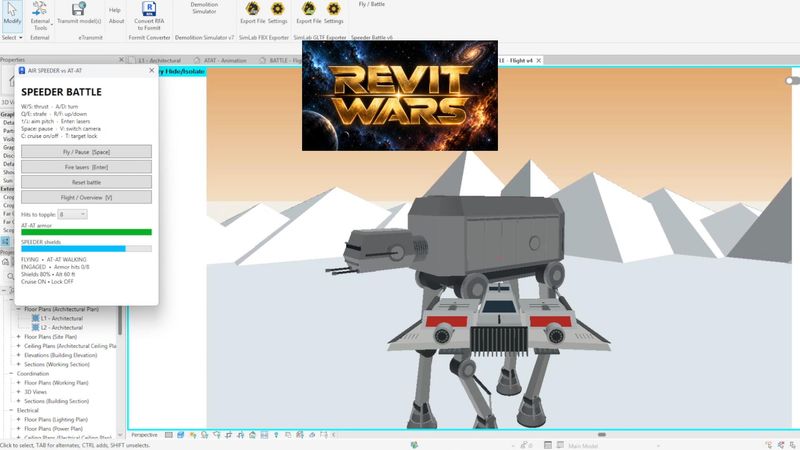Close the AIR SPEEDER vs AT-AT dialog
The width and height of the screenshot is (800, 450).
[x=152, y=70]
